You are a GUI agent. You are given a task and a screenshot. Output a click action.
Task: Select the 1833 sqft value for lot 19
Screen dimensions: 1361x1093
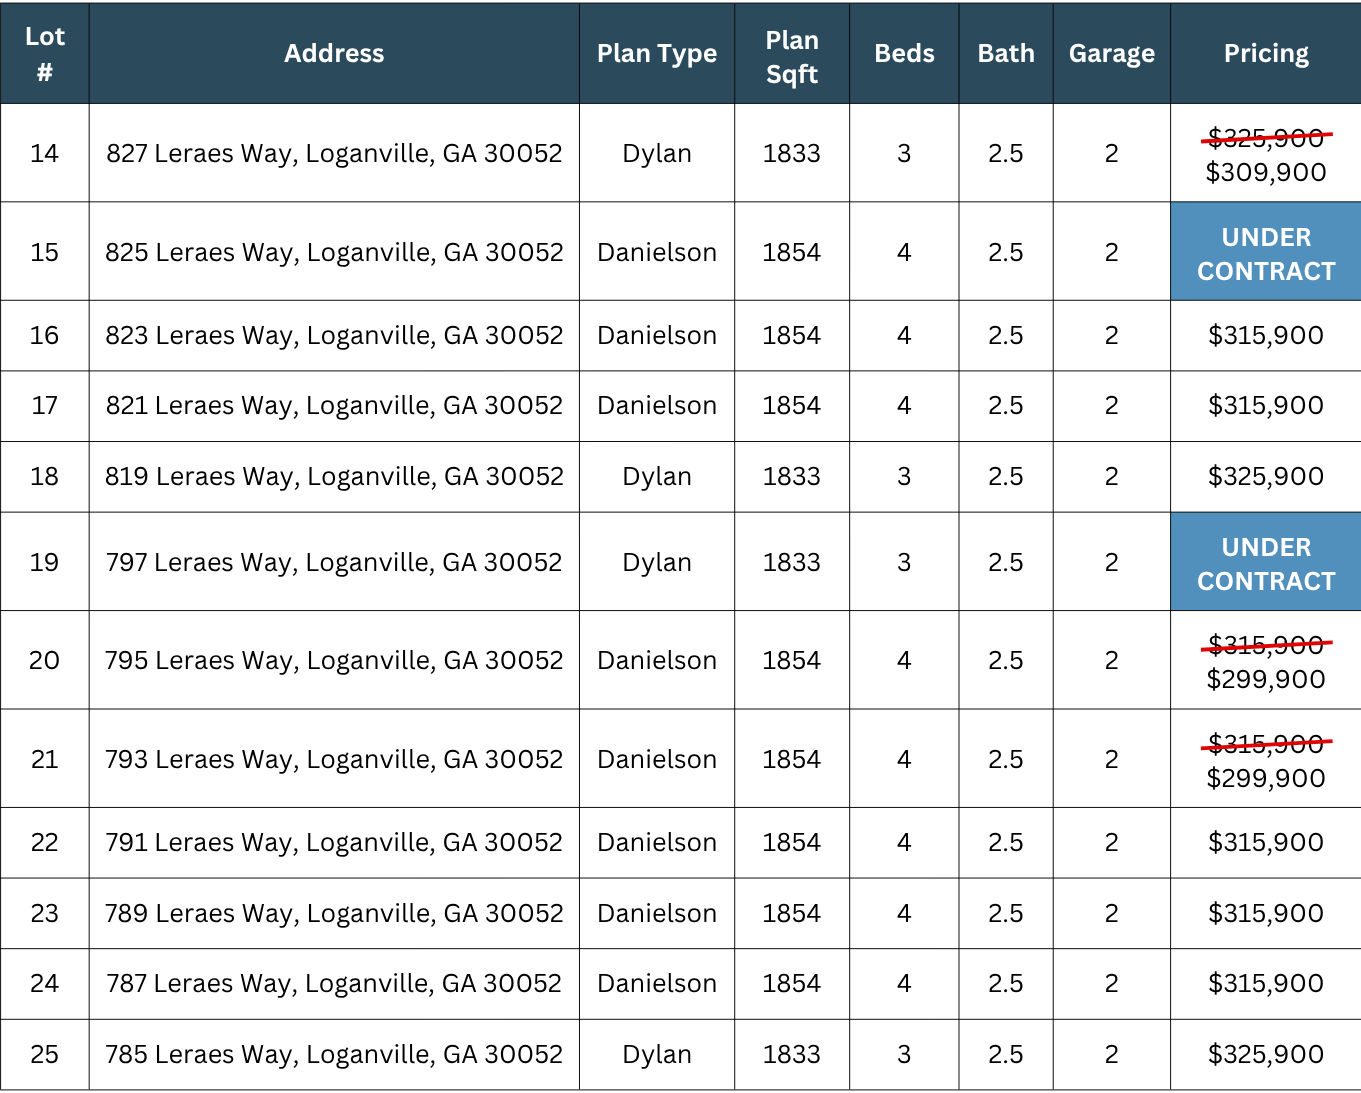pos(792,562)
